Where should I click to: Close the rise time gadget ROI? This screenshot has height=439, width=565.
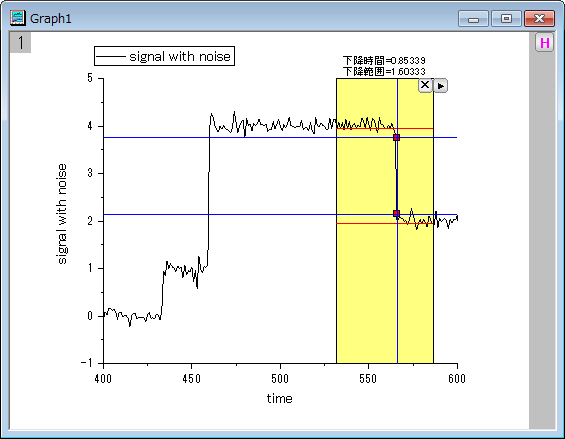(425, 85)
